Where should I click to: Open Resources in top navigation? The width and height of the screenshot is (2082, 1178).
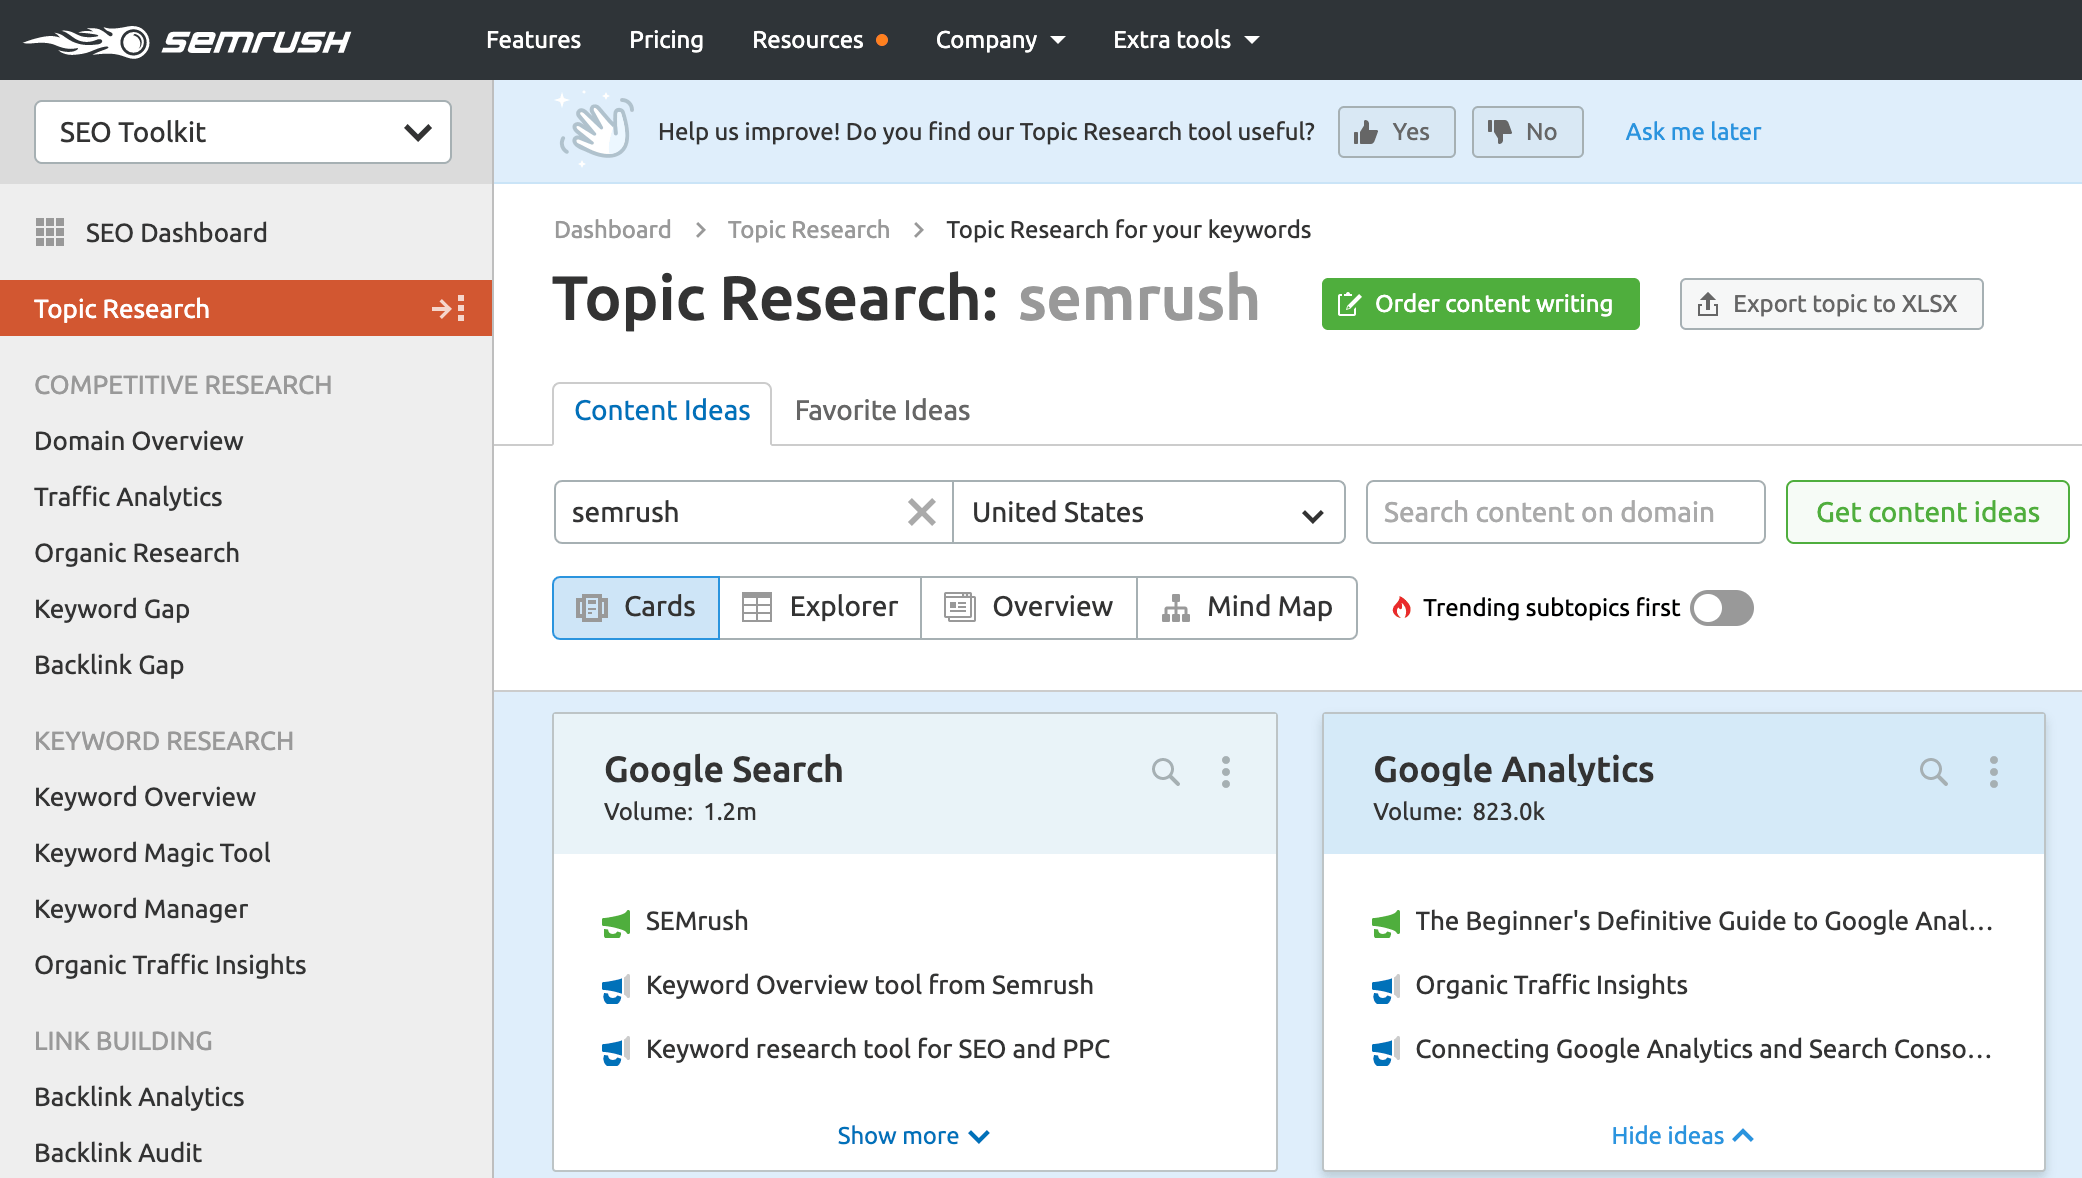[x=819, y=40]
